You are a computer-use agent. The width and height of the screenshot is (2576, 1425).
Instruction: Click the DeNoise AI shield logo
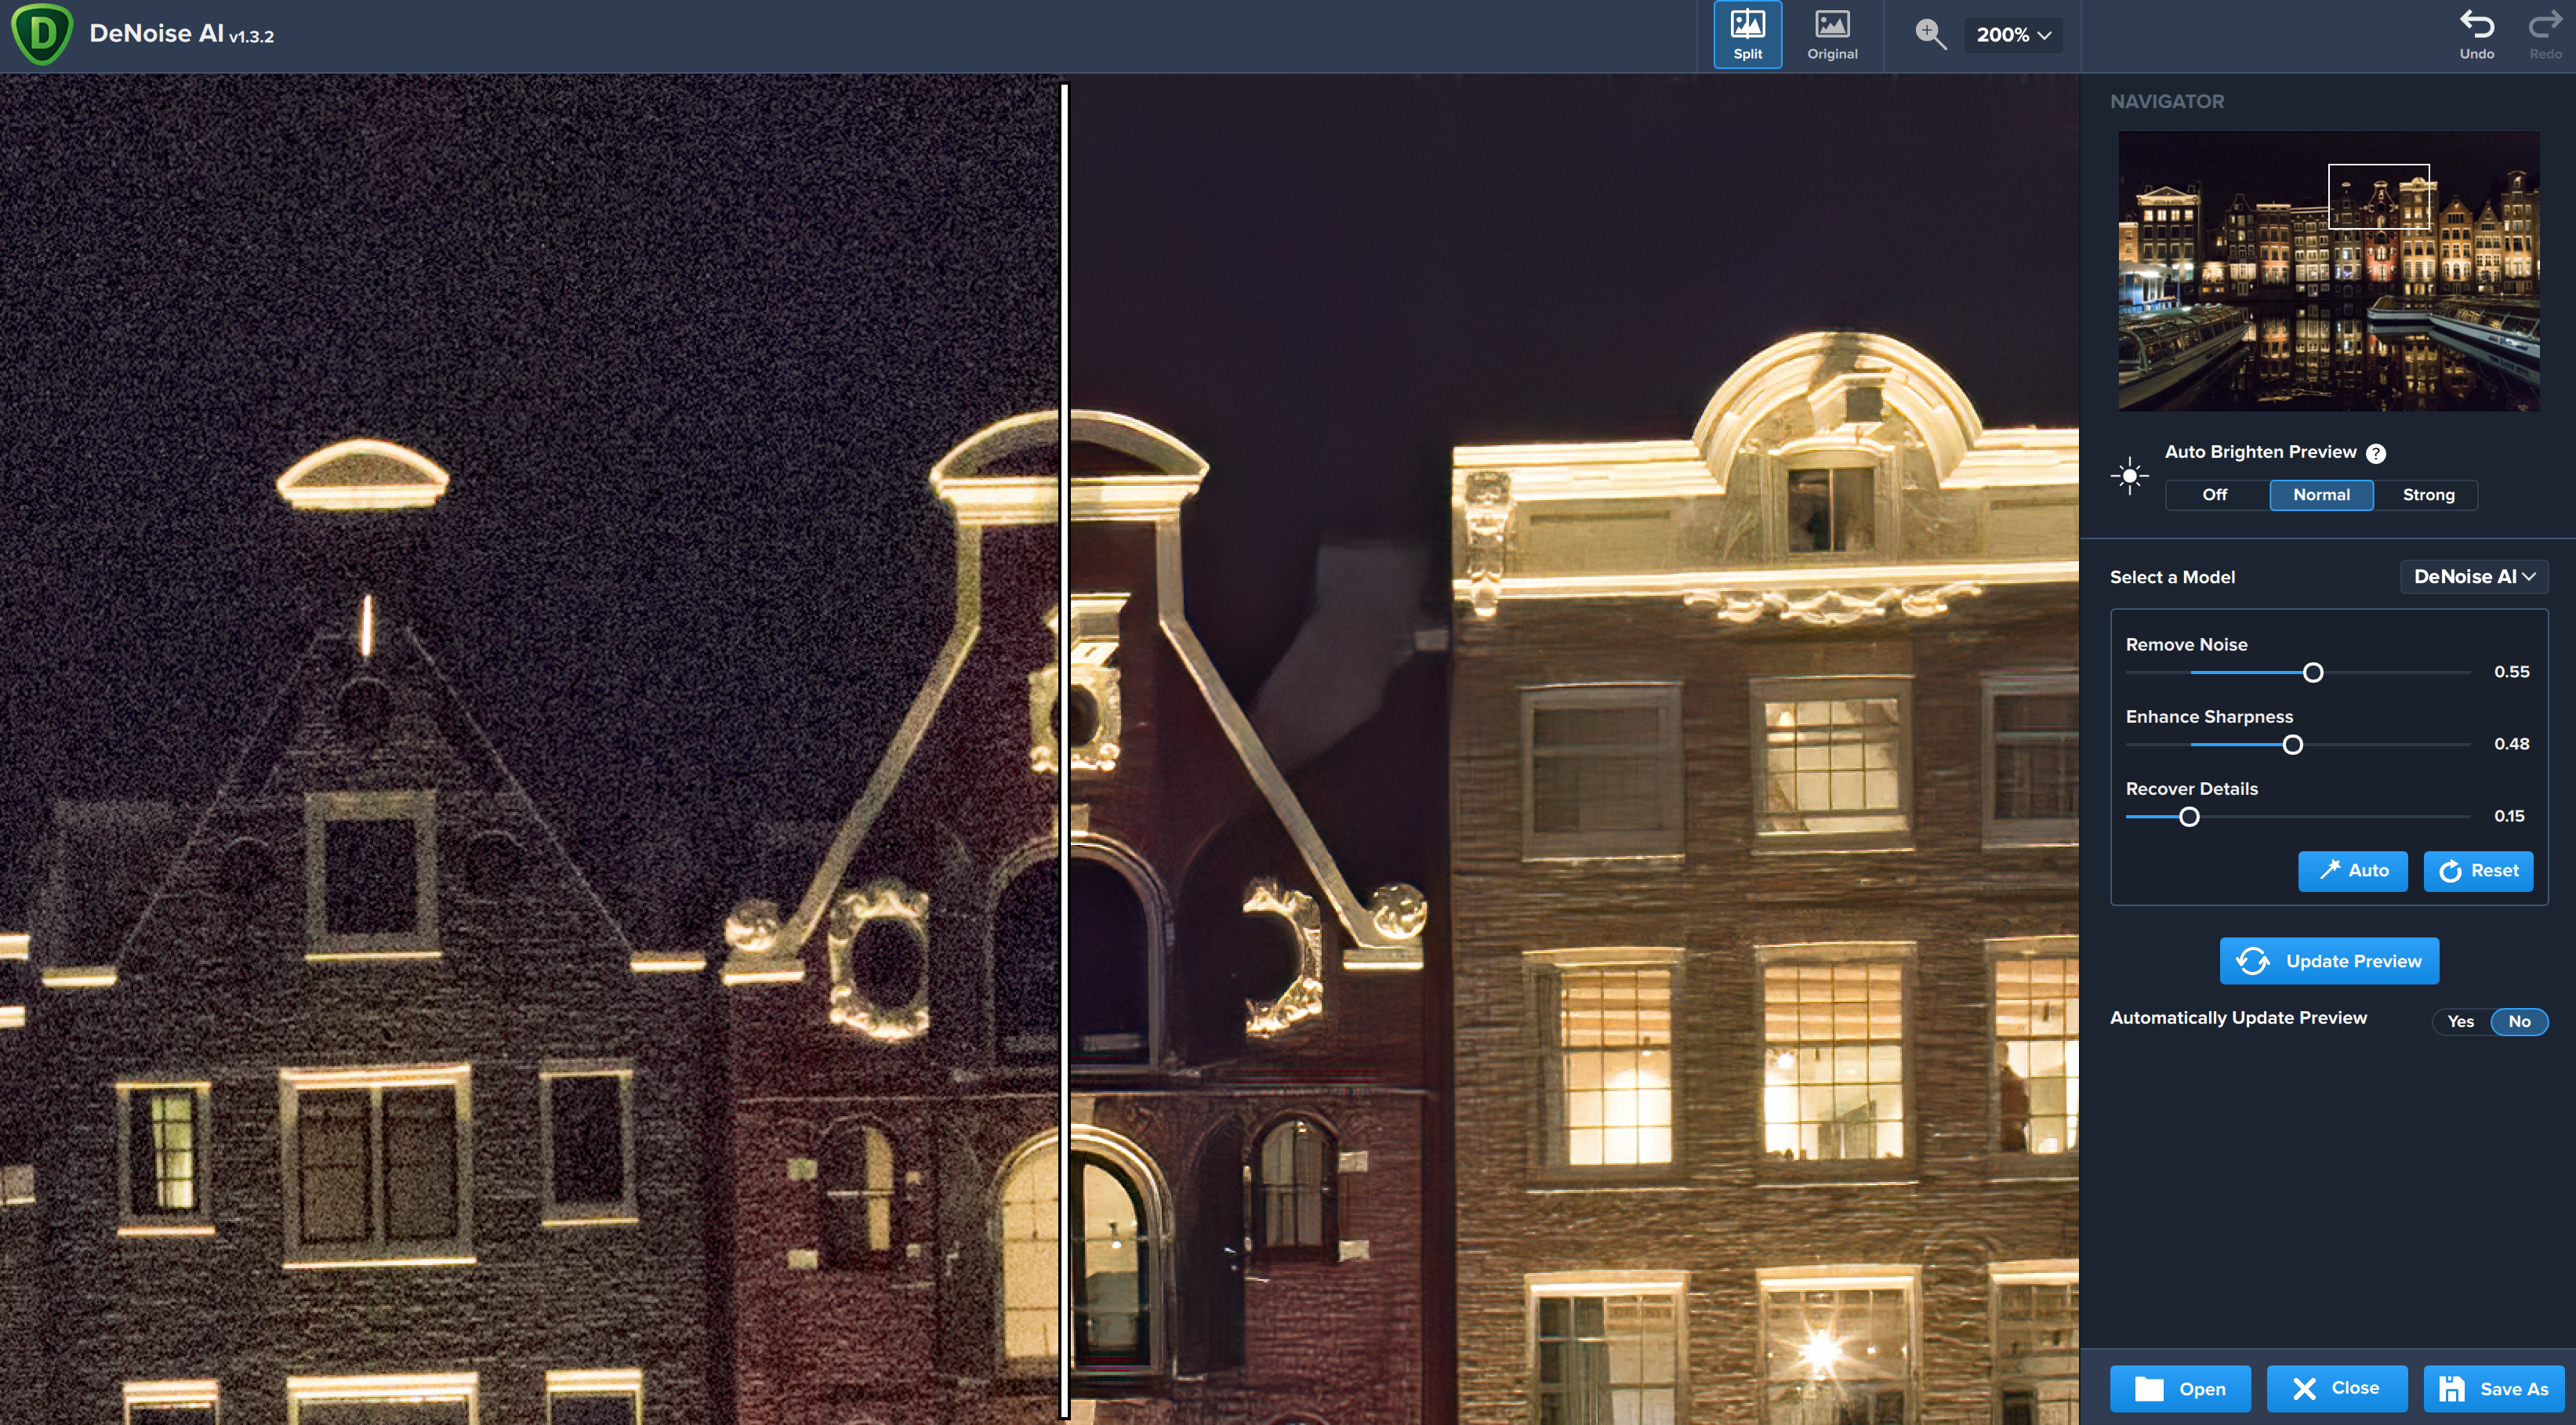(x=42, y=34)
